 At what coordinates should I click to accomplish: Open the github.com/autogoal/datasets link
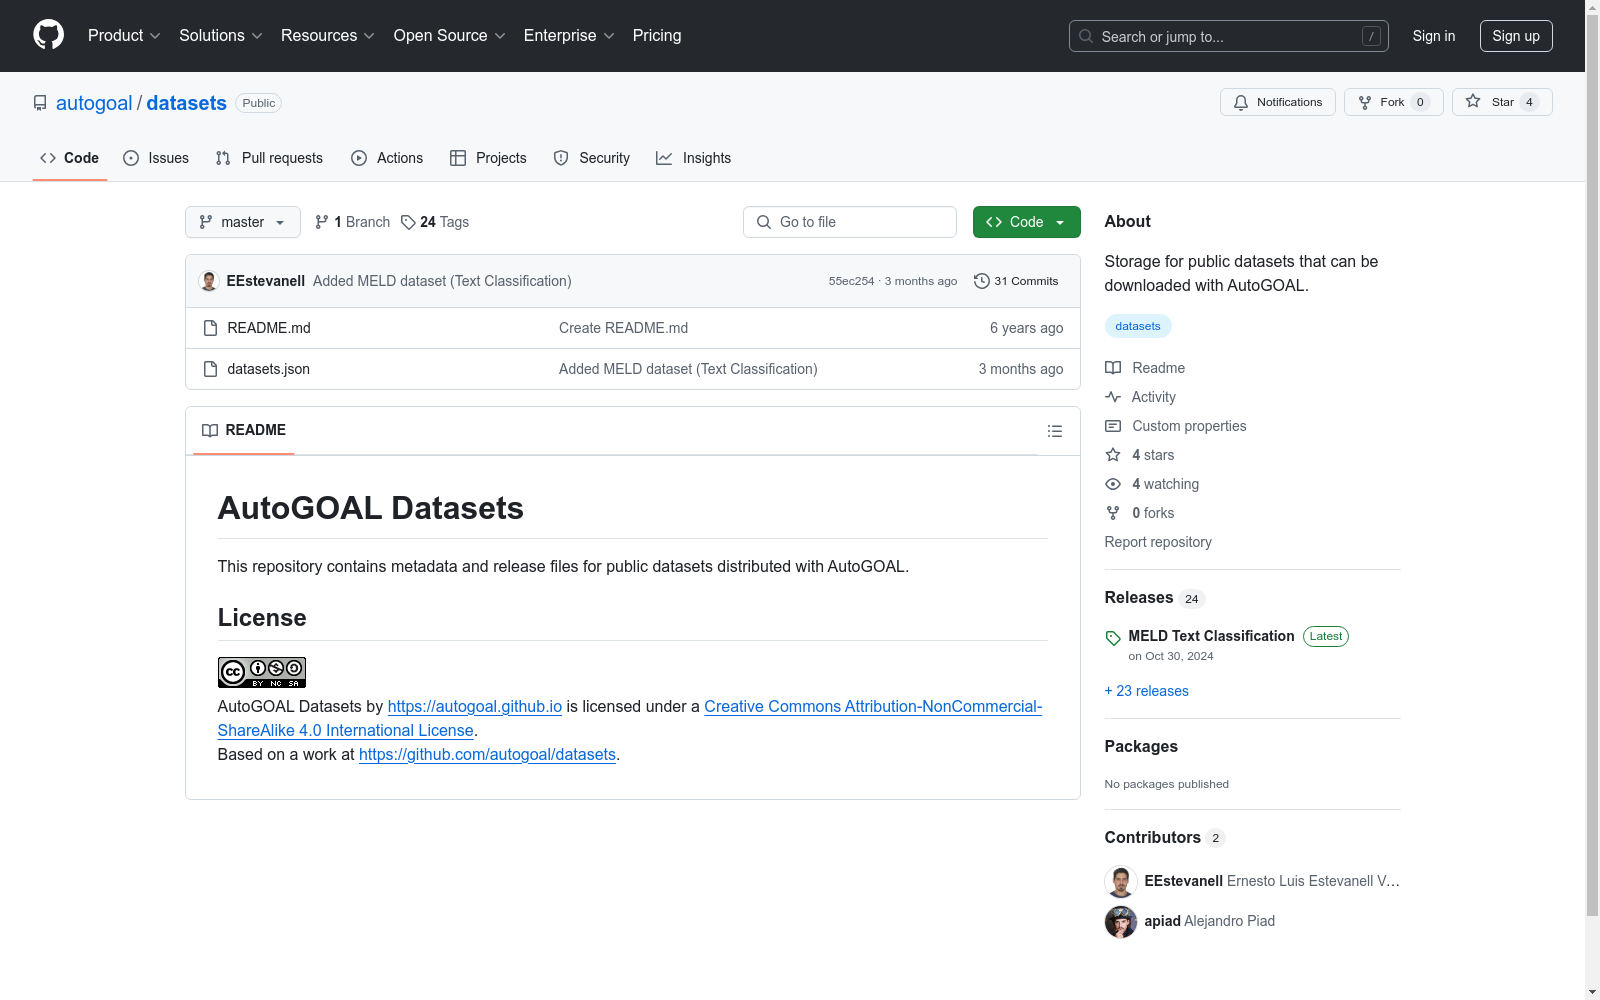[x=487, y=754]
